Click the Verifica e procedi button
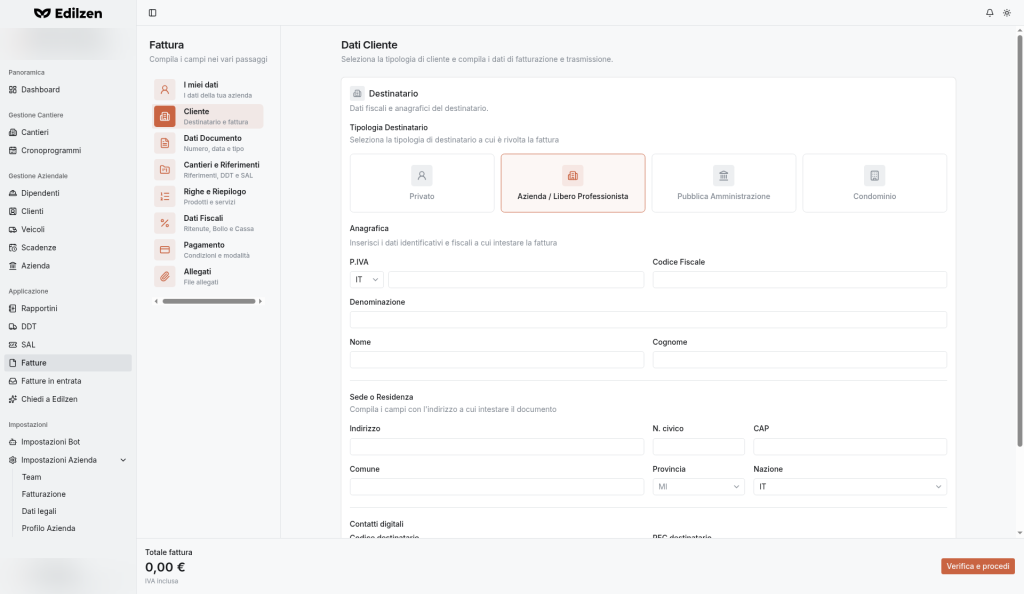 click(x=978, y=567)
